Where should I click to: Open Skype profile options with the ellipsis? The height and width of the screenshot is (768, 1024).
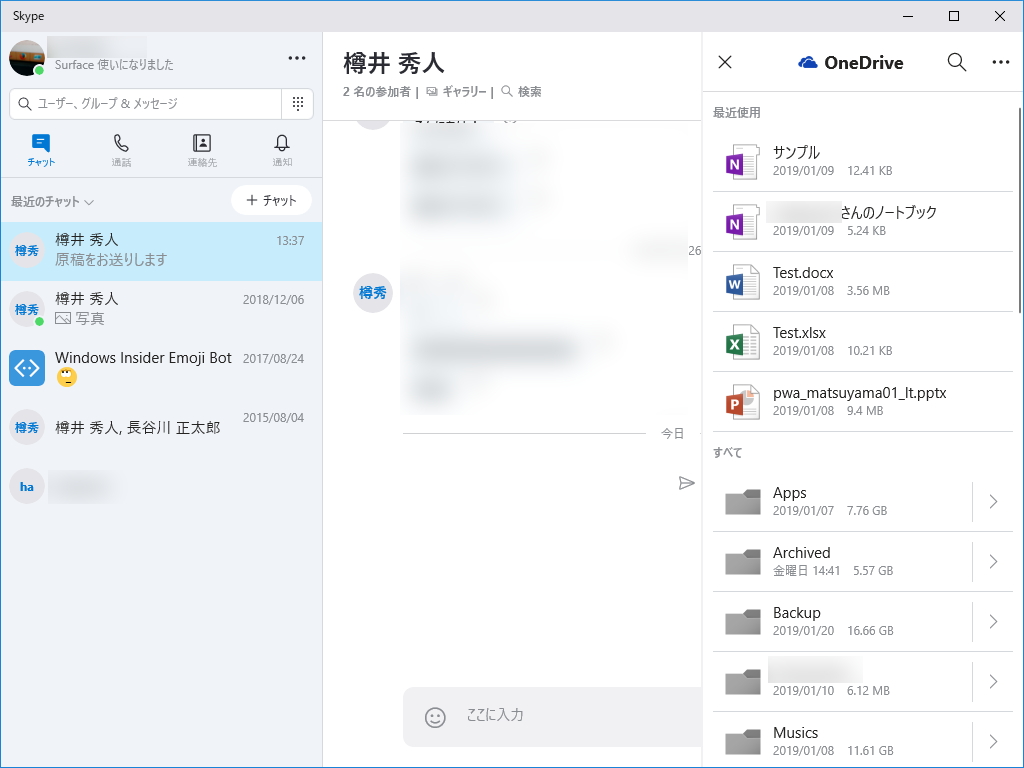(297, 58)
